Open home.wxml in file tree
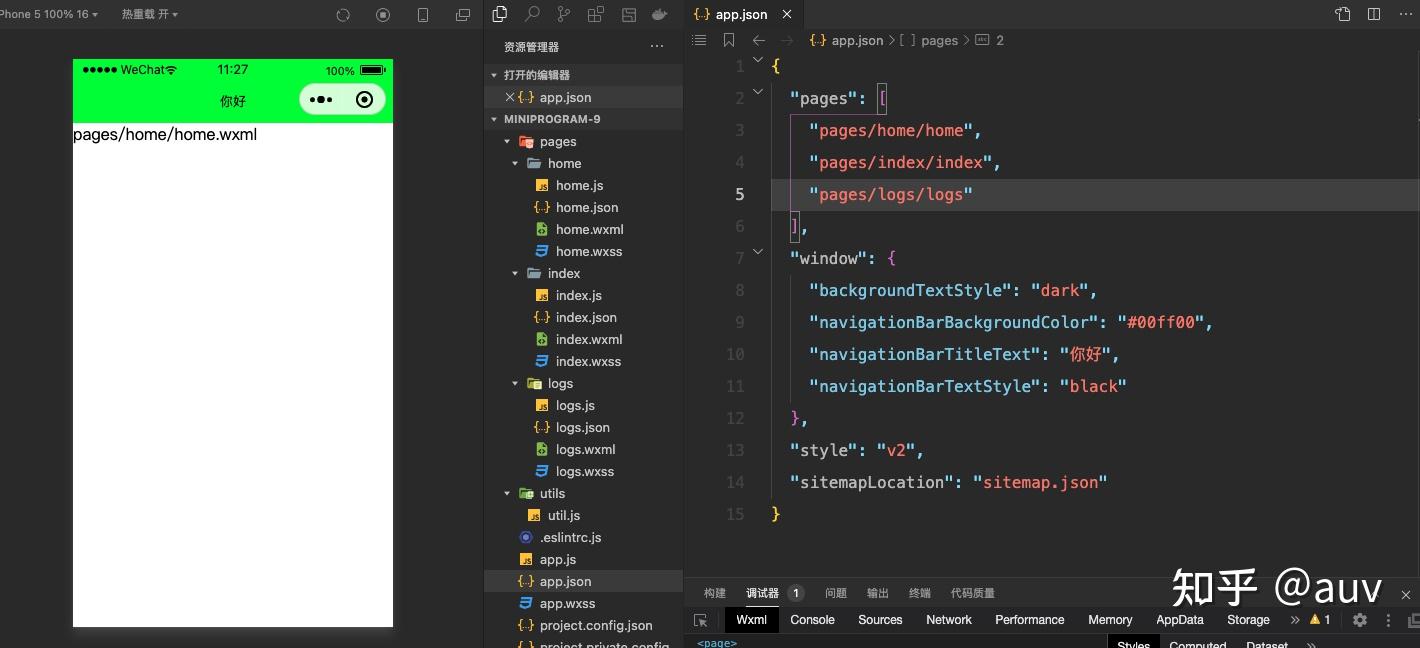 (x=590, y=229)
